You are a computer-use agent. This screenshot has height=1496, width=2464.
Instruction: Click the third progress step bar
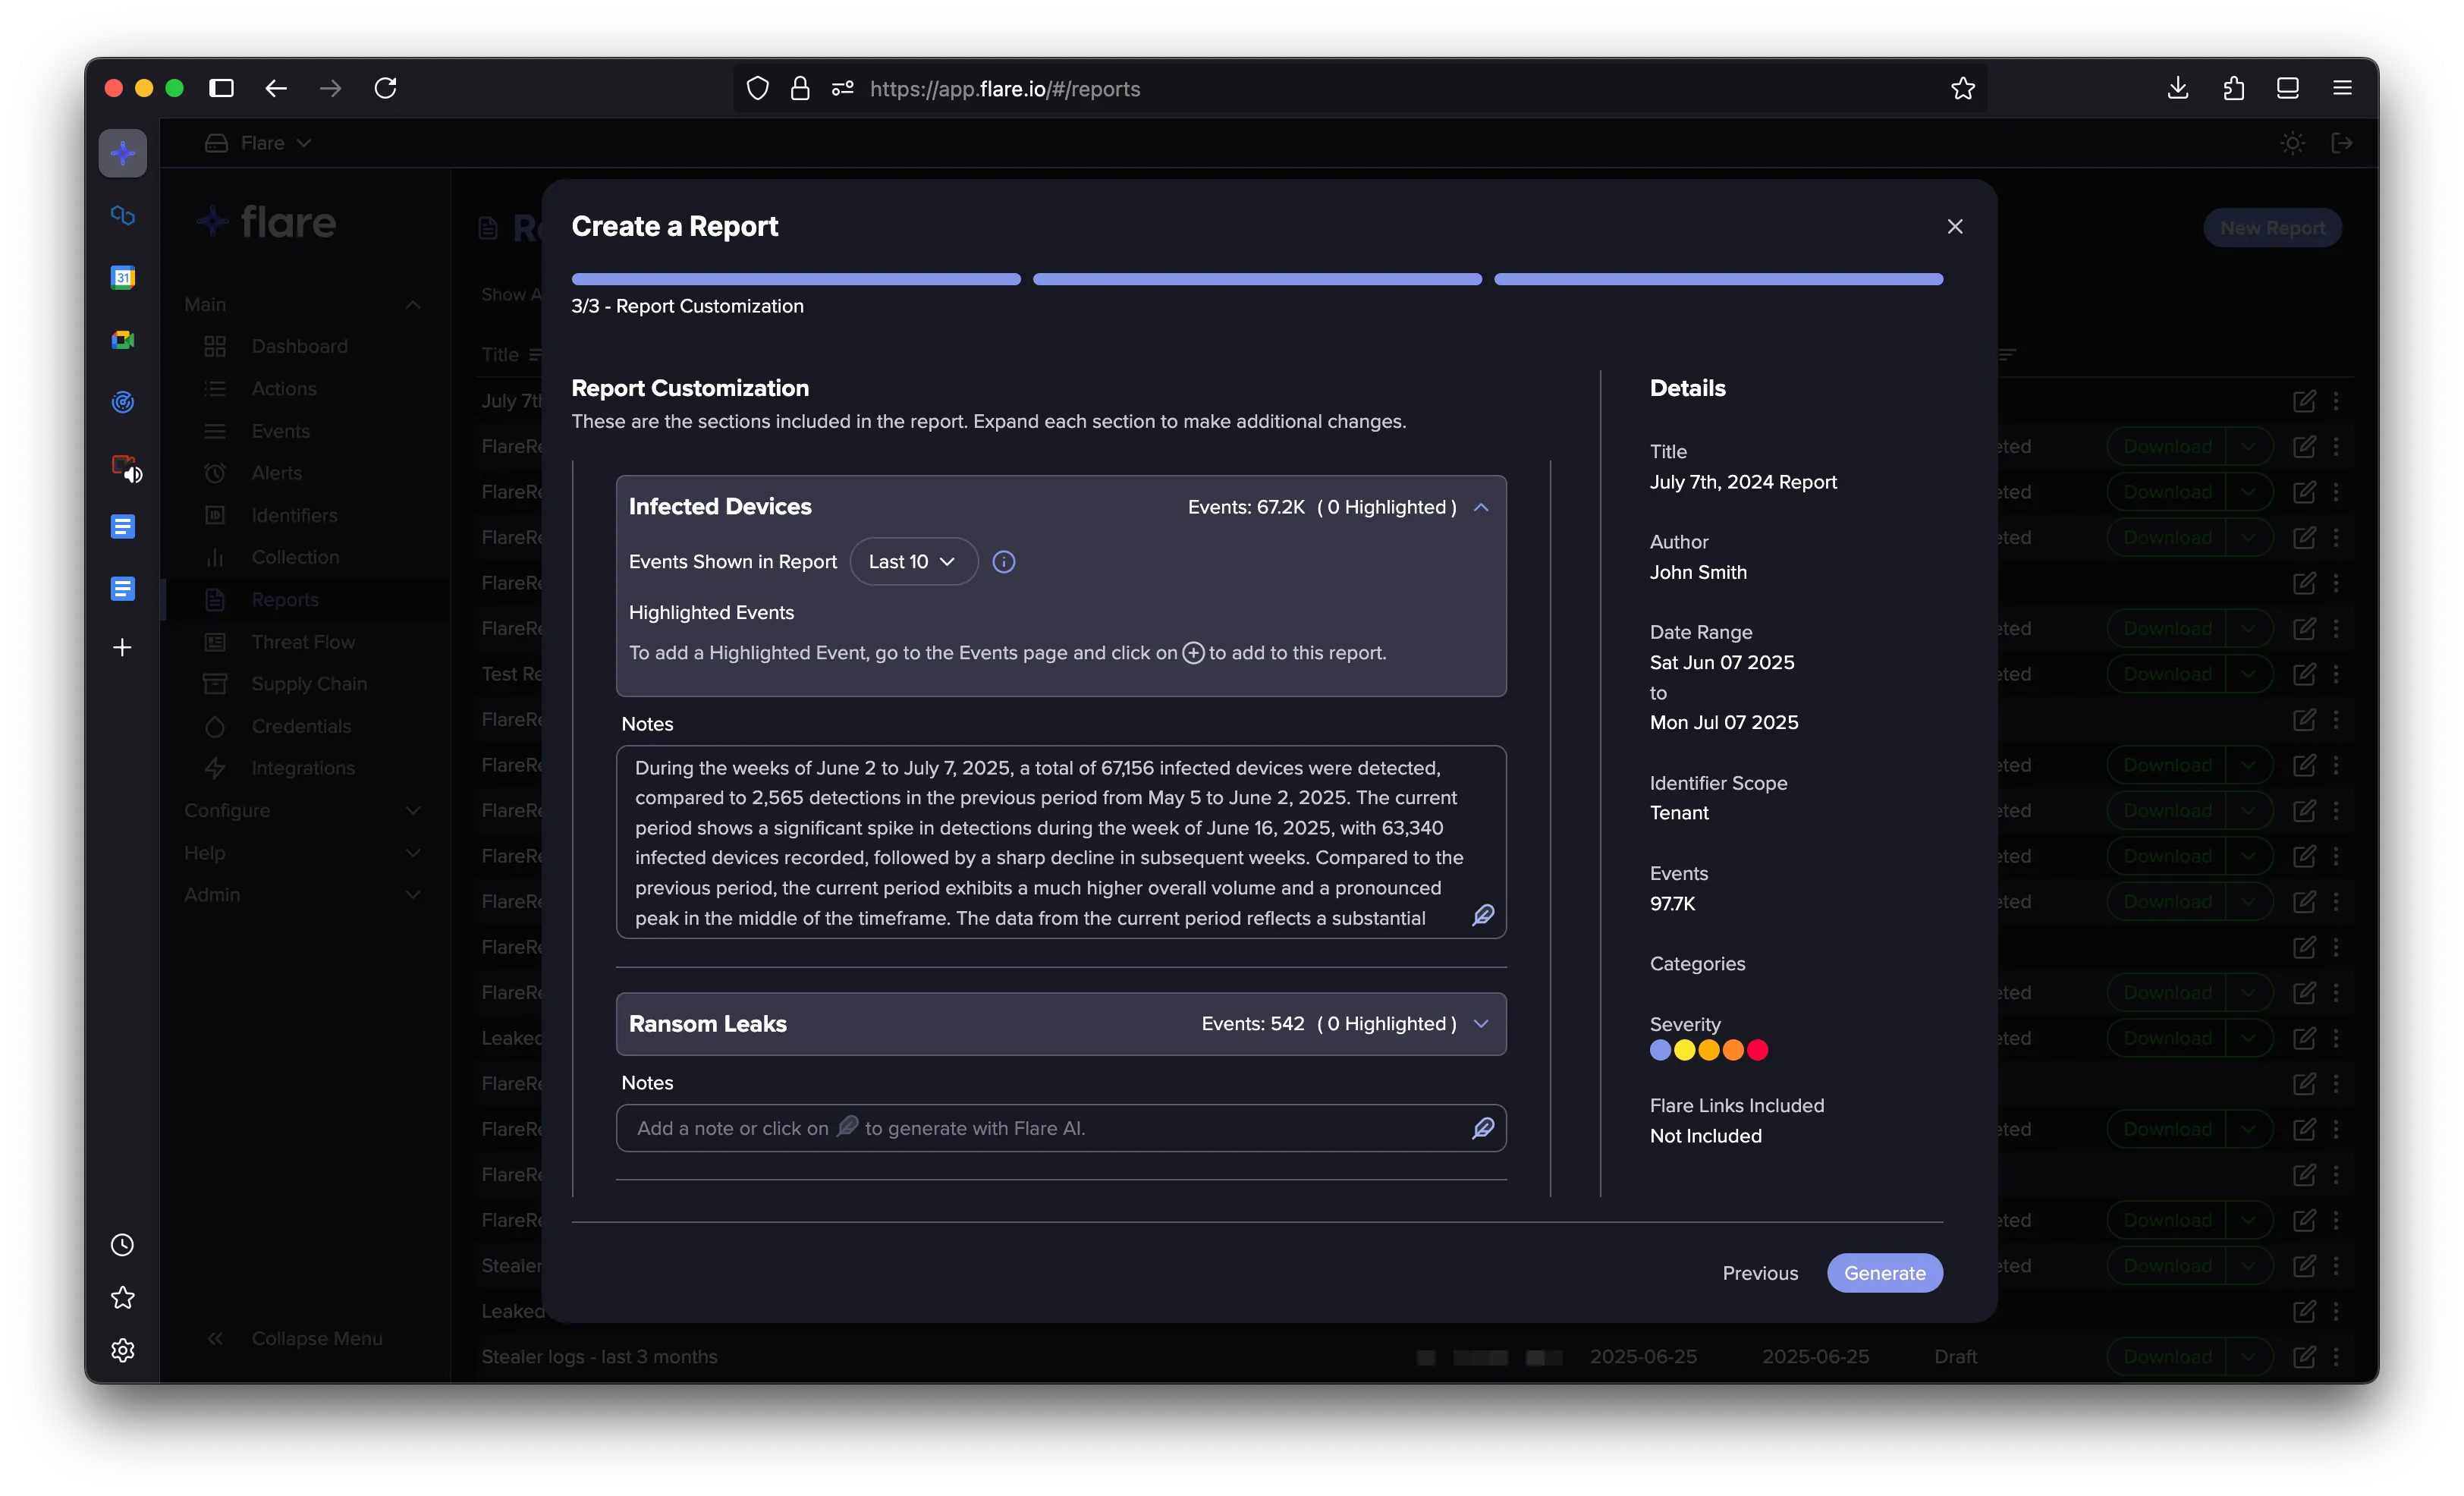[1718, 279]
